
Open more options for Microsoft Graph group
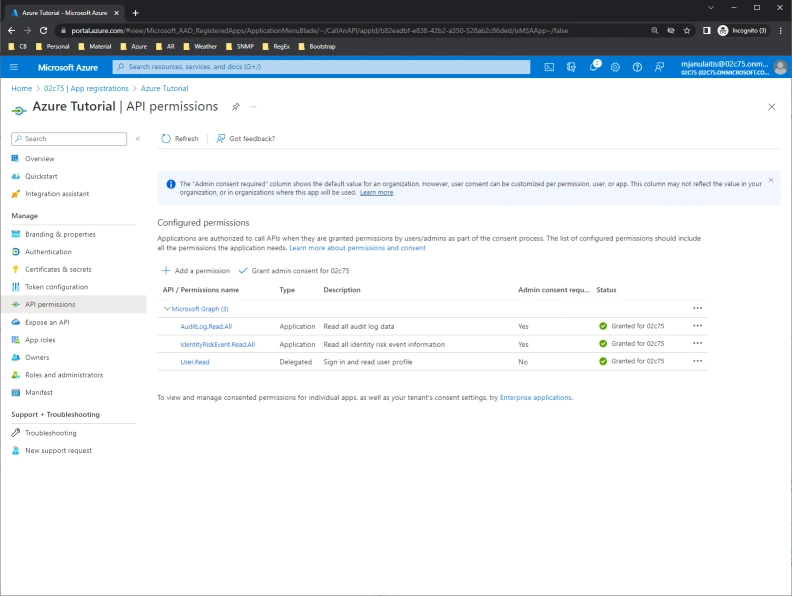coord(698,308)
